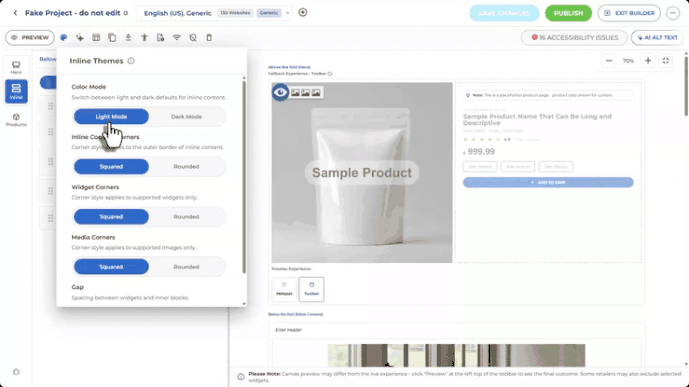Image resolution: width=689 pixels, height=387 pixels.
Task: Increase canvas zoom with plus button
Action: 648,61
